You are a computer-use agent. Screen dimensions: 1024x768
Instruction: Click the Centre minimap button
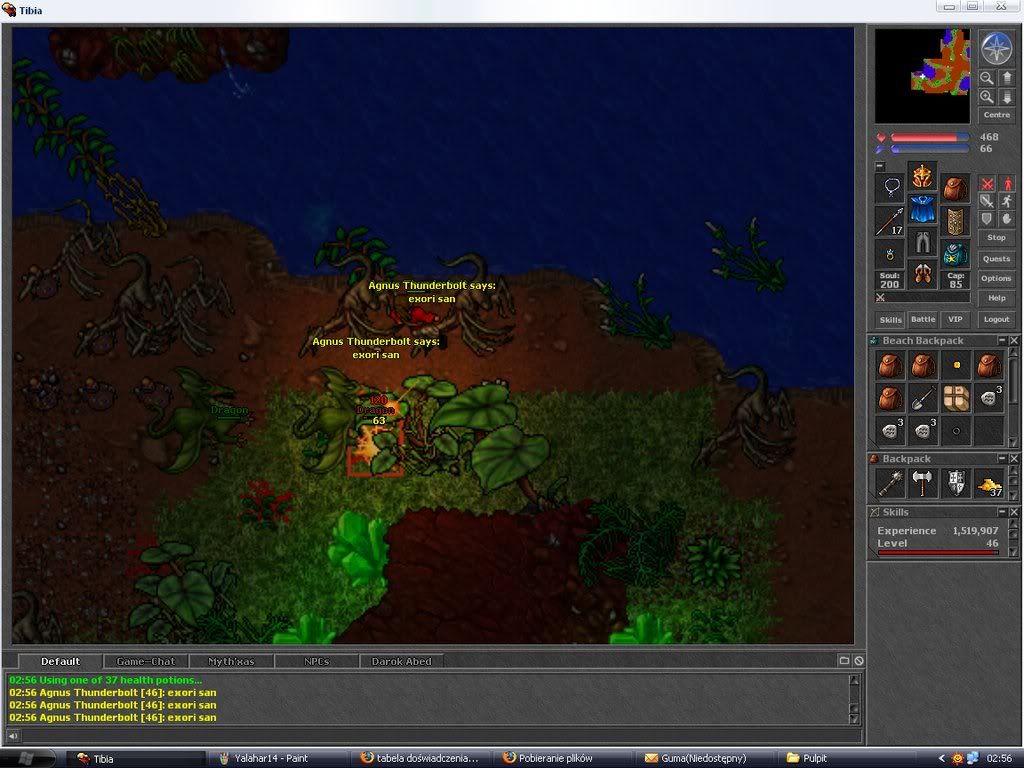(x=997, y=115)
